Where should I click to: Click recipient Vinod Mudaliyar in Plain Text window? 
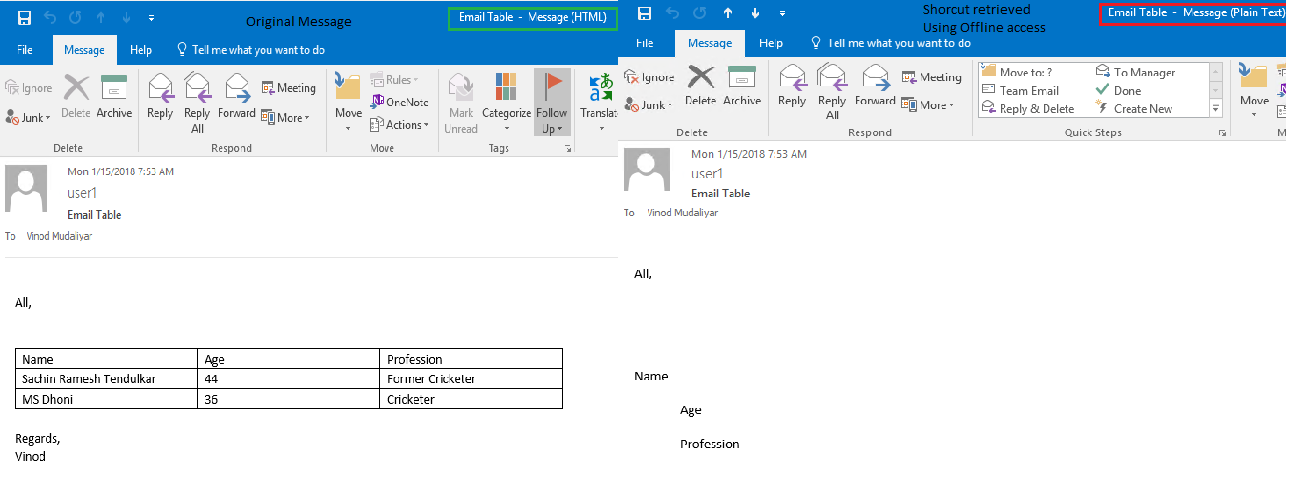coord(682,213)
